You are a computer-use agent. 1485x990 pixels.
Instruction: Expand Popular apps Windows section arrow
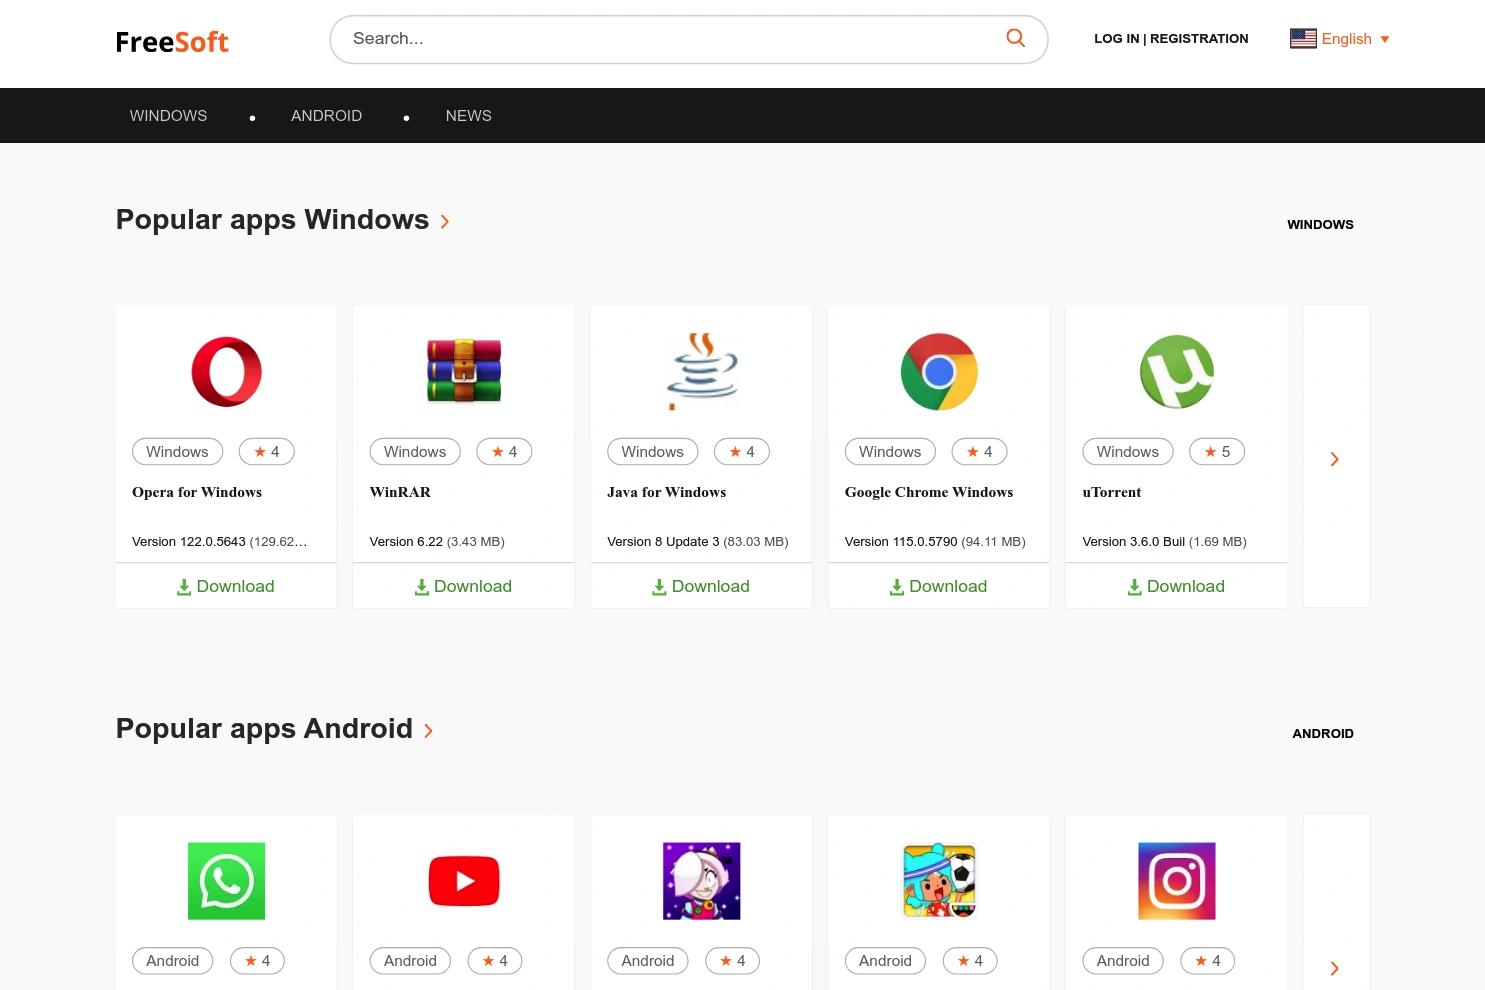(445, 221)
